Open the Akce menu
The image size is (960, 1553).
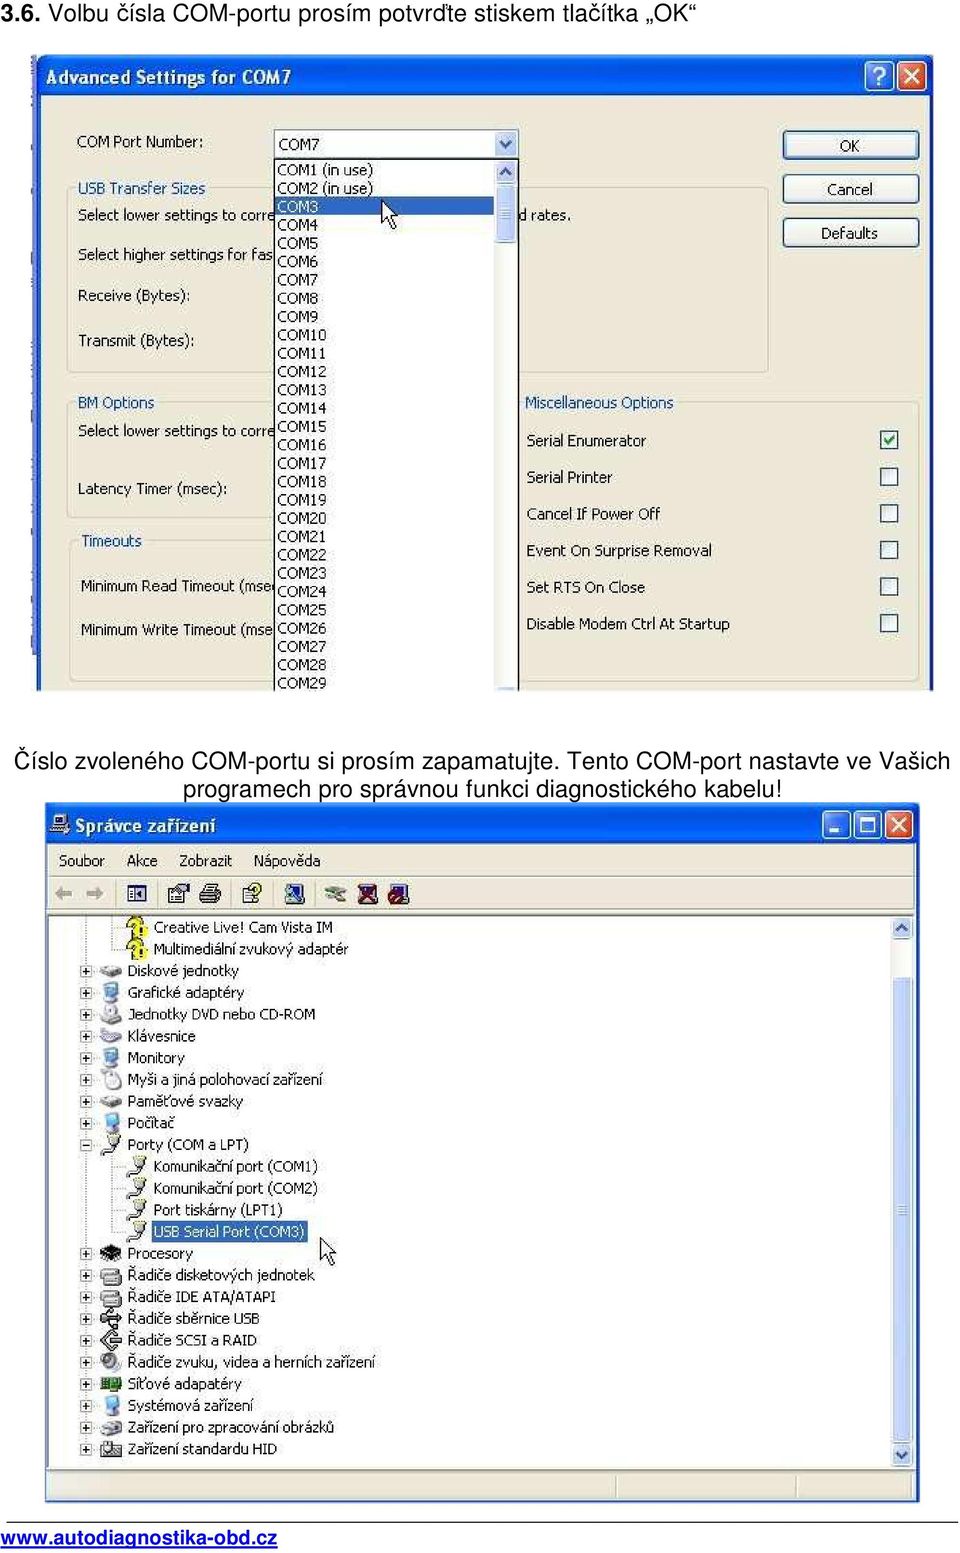(142, 860)
